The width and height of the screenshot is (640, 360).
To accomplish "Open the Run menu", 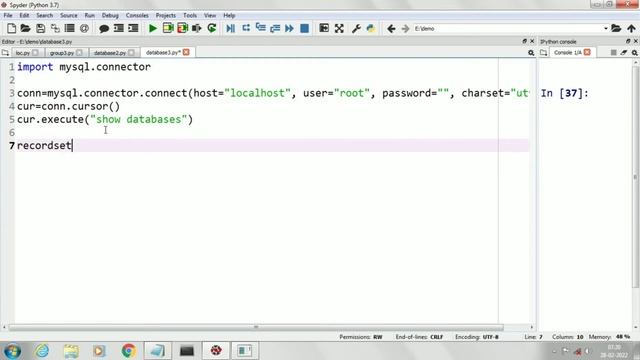I will click(x=90, y=16).
